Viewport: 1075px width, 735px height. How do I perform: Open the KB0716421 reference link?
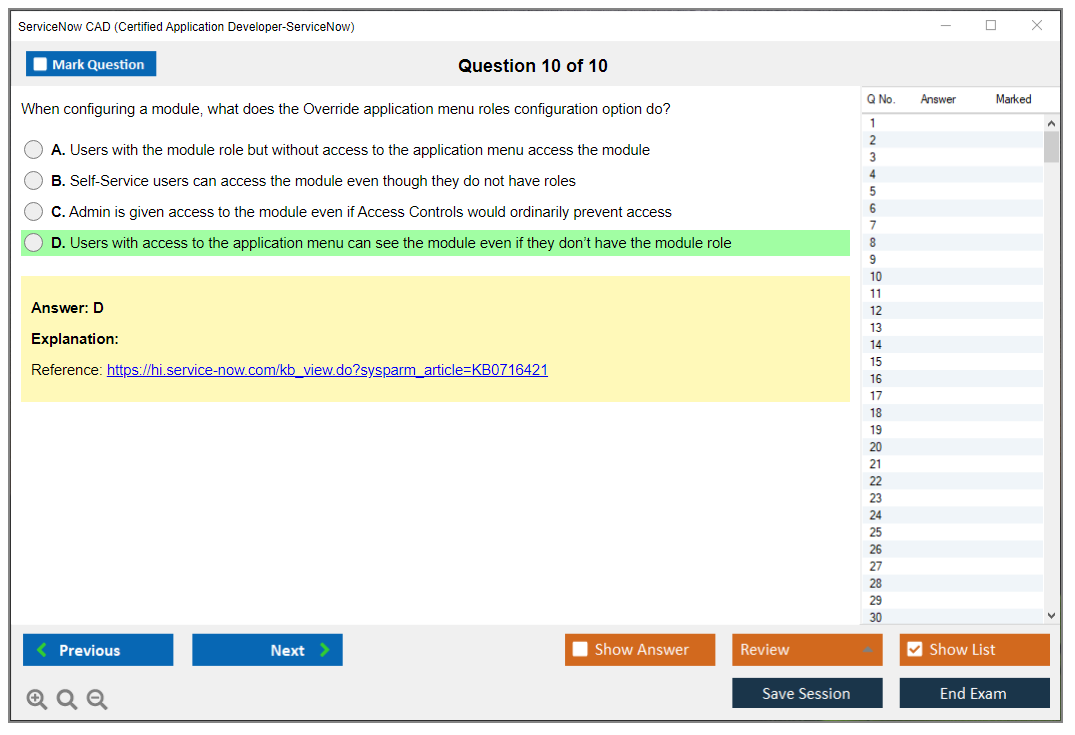point(327,370)
